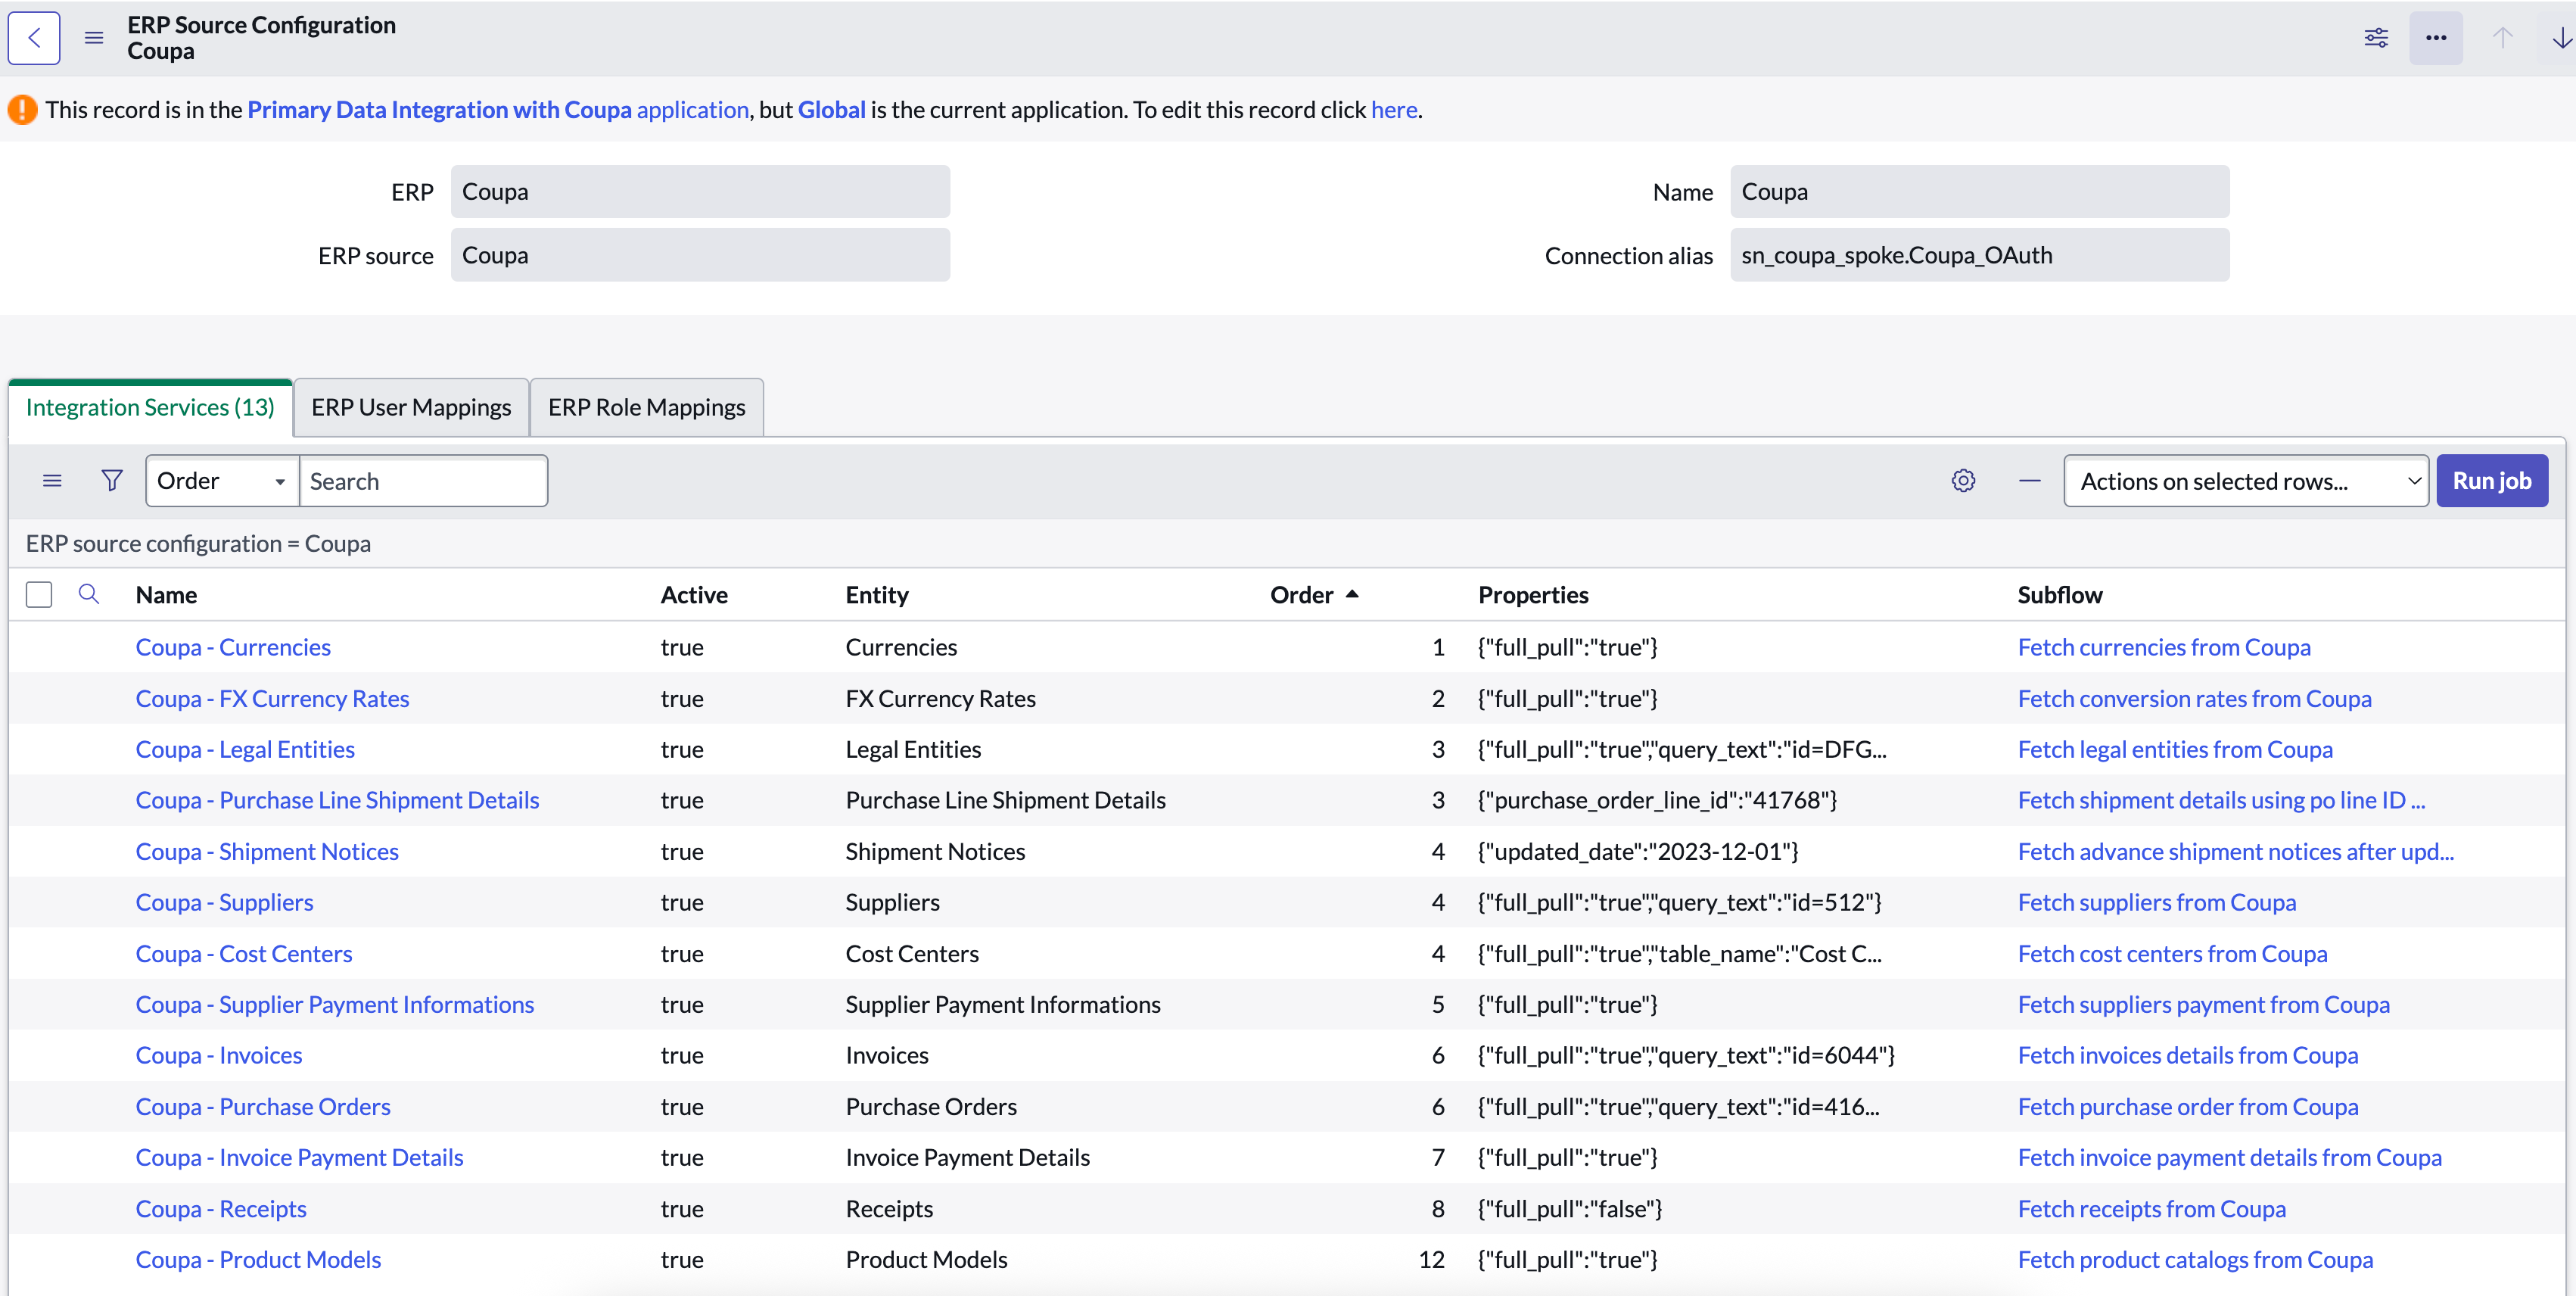The height and width of the screenshot is (1296, 2576).
Task: Click the ERP source field
Action: click(700, 255)
